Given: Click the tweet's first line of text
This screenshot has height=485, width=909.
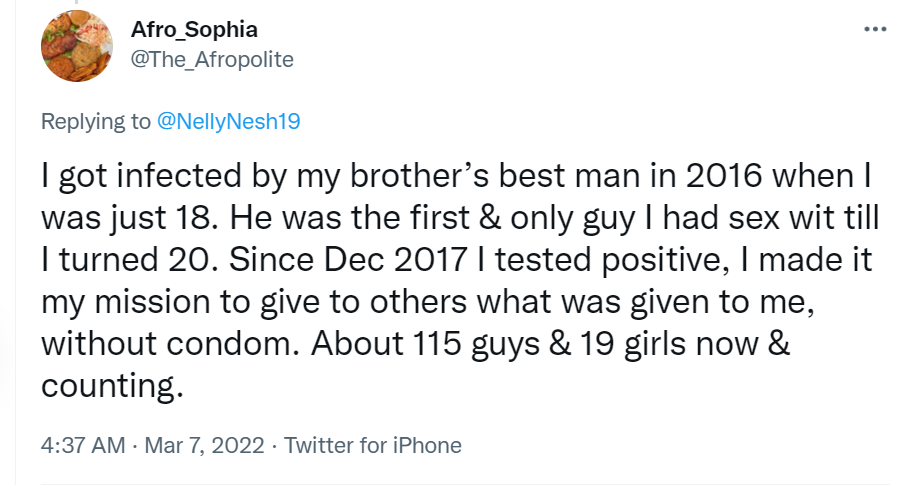Looking at the screenshot, I should 456,176.
